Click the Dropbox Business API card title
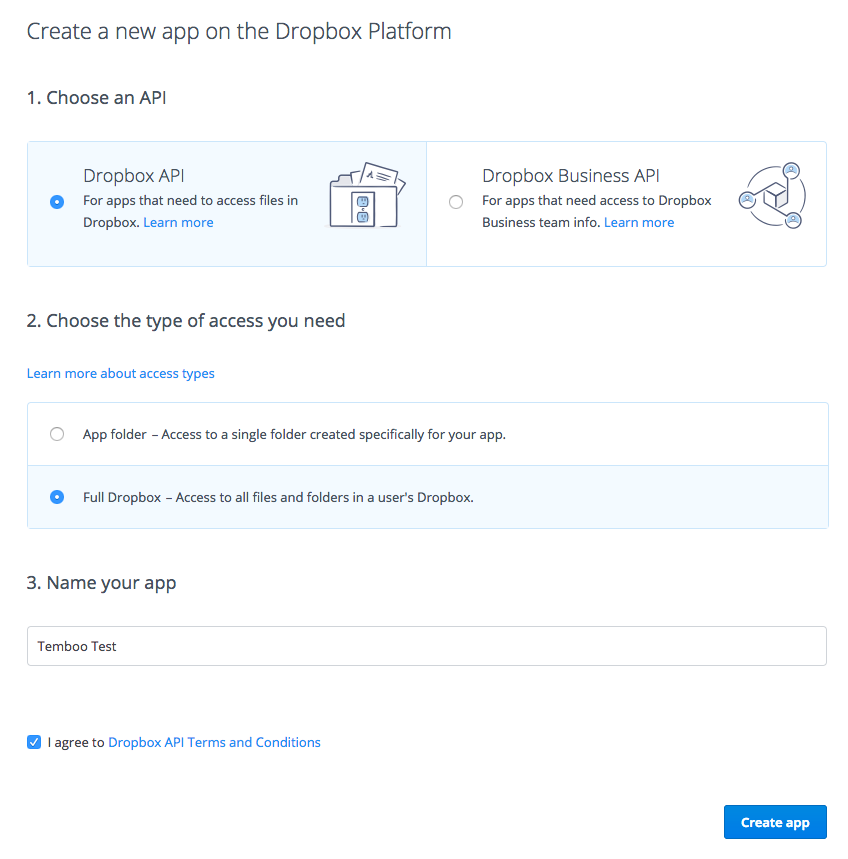This screenshot has width=848, height=859. pos(570,176)
